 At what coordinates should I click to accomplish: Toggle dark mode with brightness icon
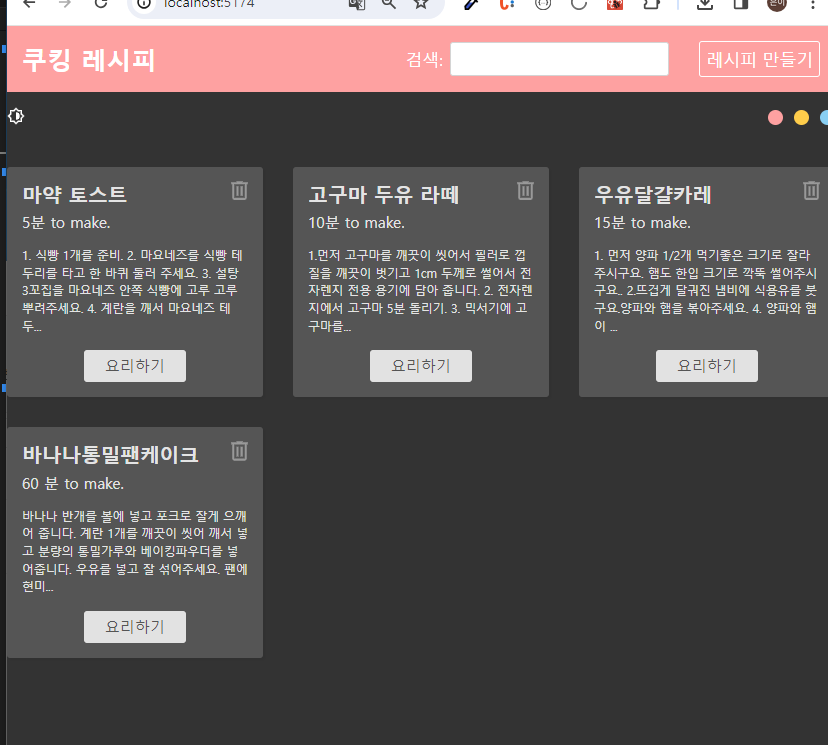click(x=16, y=116)
